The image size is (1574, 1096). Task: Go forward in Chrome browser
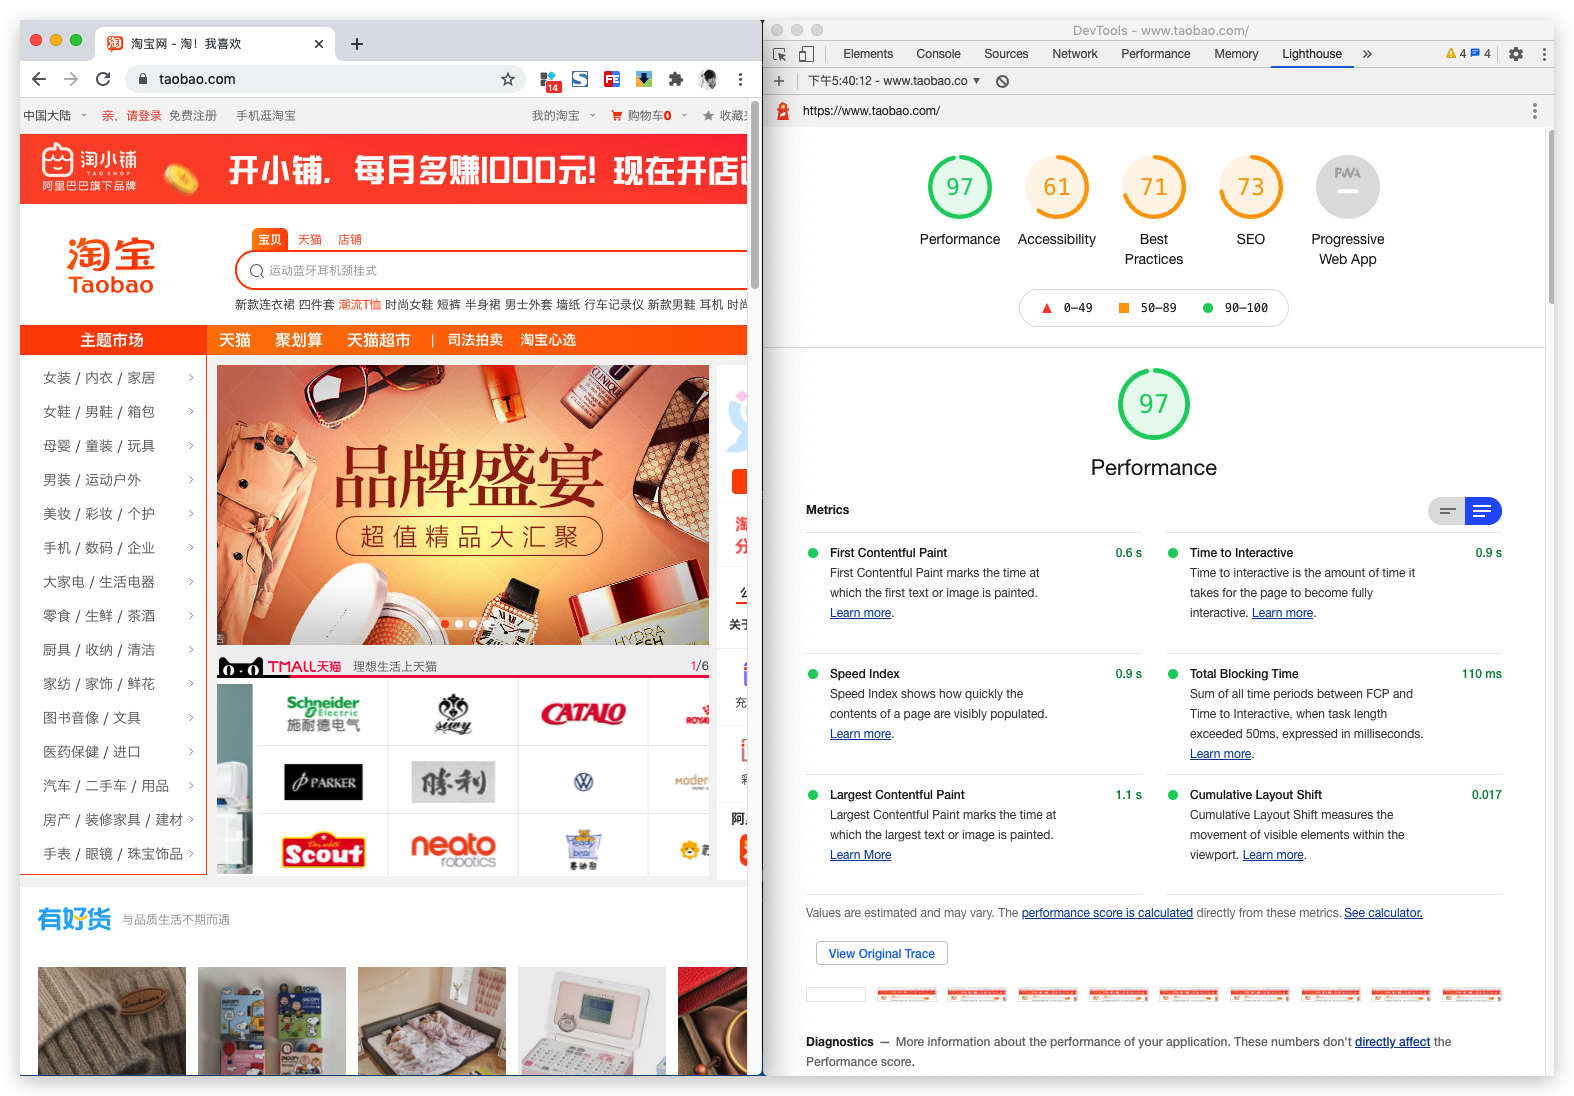click(71, 79)
